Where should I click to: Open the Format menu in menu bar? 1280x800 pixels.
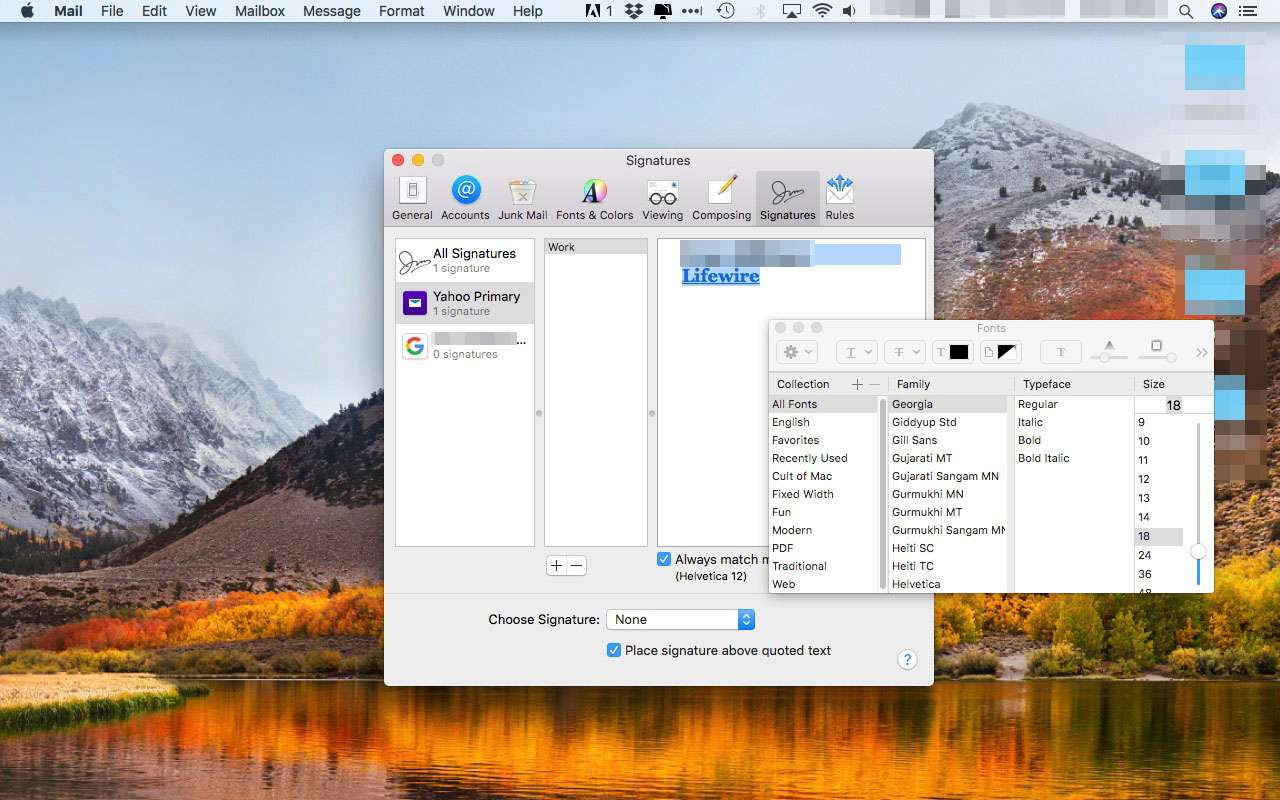click(401, 11)
